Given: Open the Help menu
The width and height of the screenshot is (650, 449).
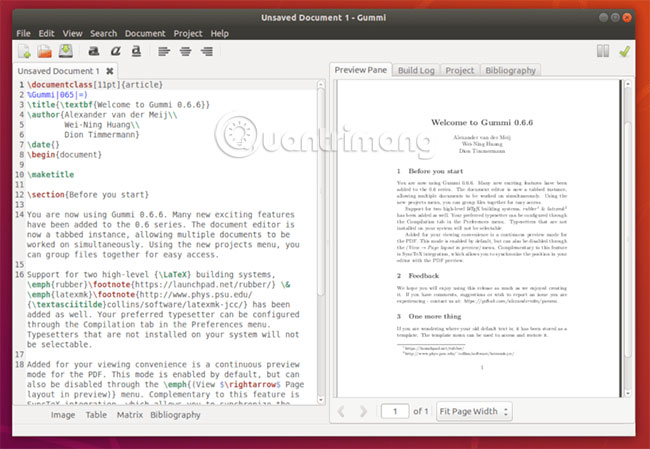Looking at the screenshot, I should coord(220,34).
